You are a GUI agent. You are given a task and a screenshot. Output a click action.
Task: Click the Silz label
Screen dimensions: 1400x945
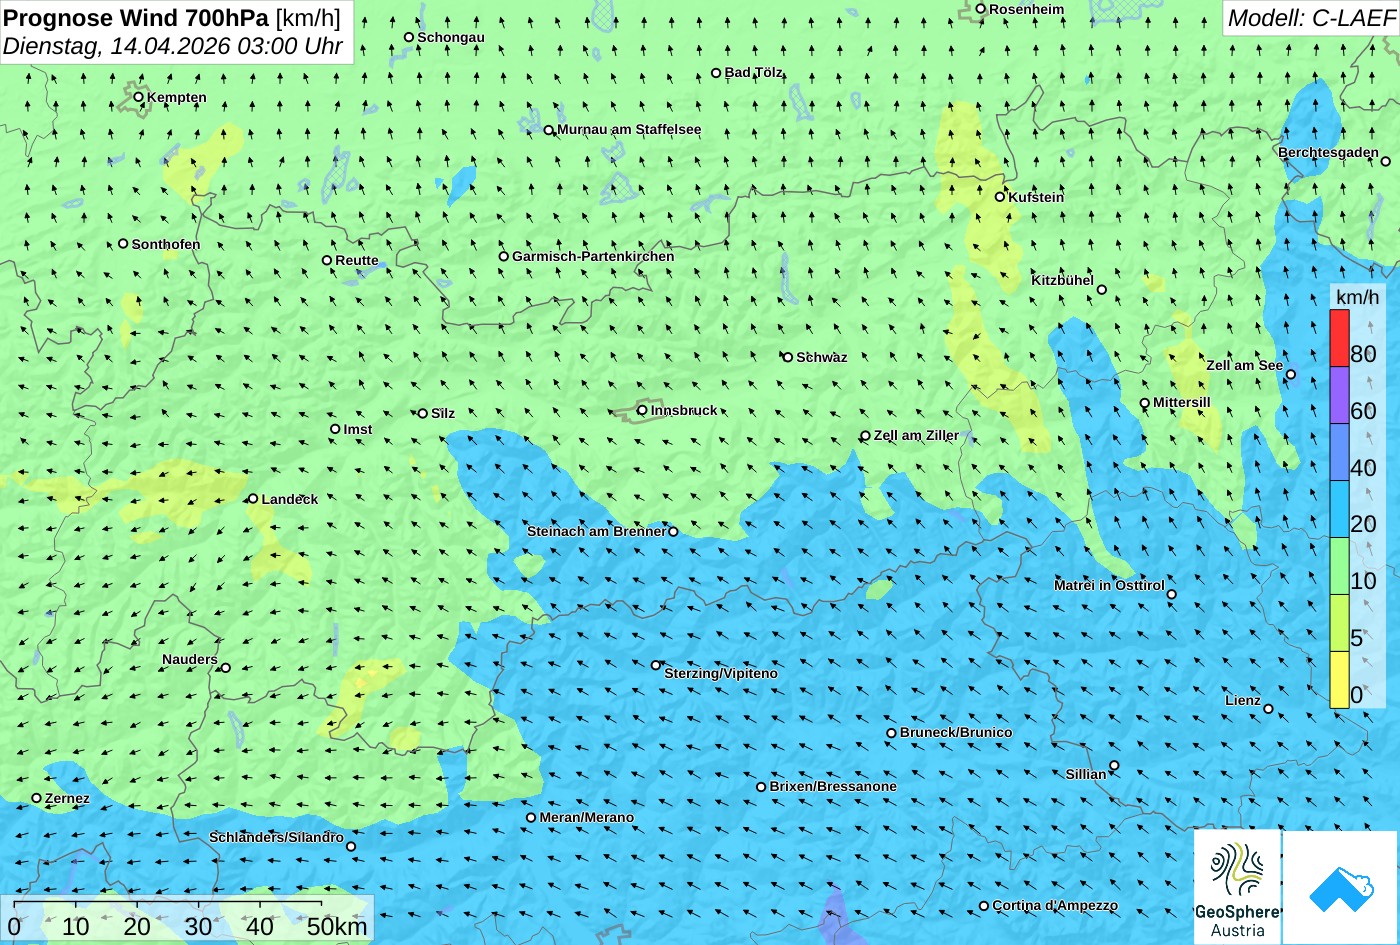click(x=443, y=413)
